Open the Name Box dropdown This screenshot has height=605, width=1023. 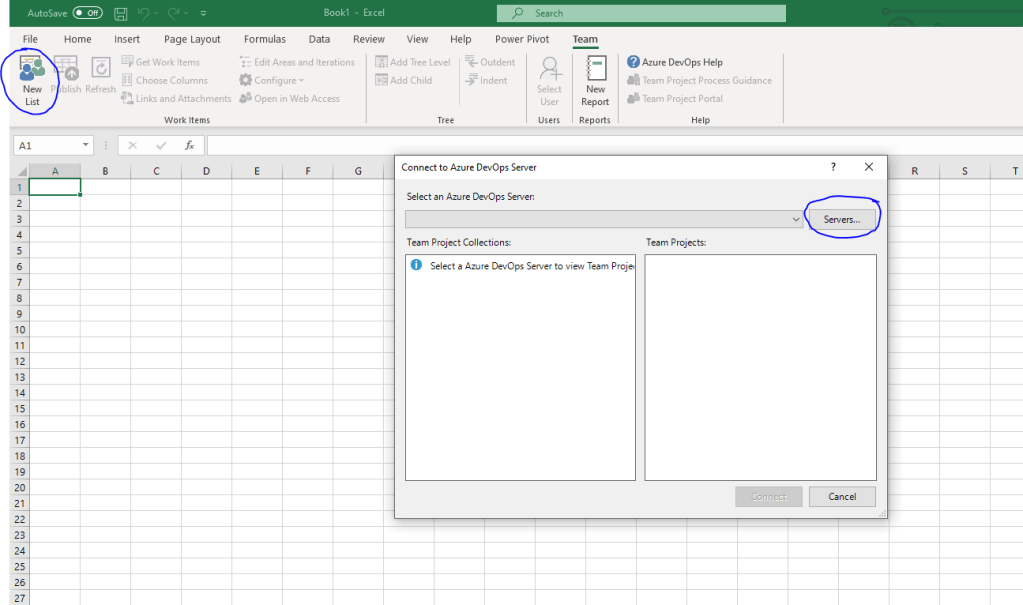coord(85,144)
